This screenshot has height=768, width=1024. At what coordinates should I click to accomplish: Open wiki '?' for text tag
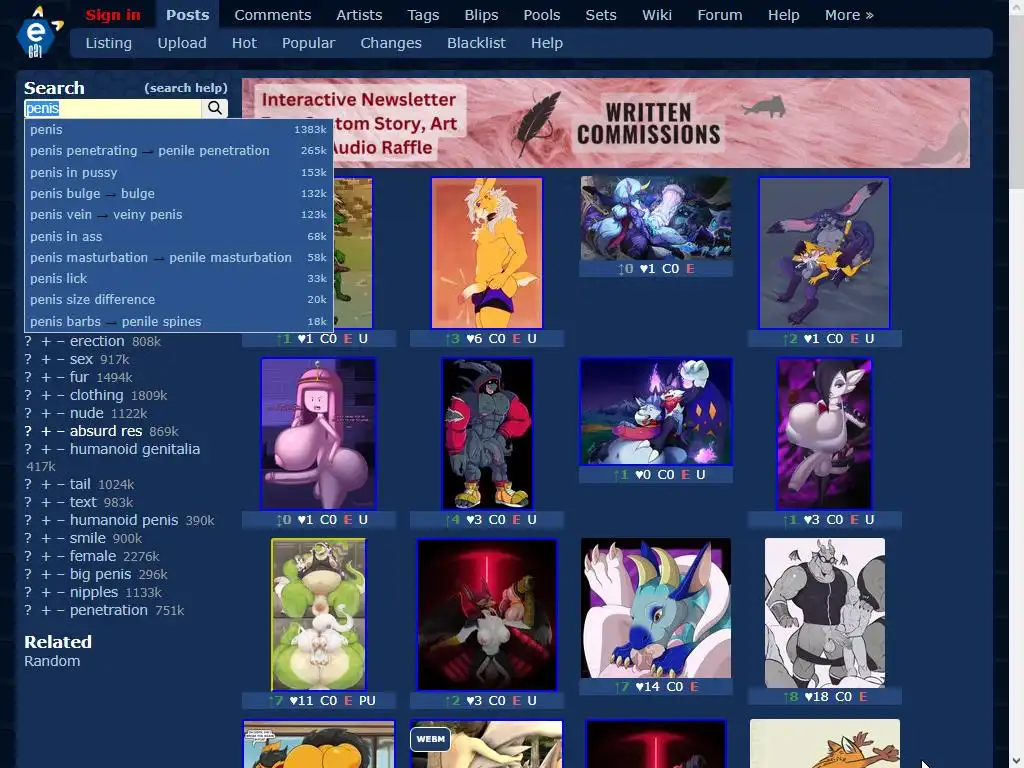(28, 502)
